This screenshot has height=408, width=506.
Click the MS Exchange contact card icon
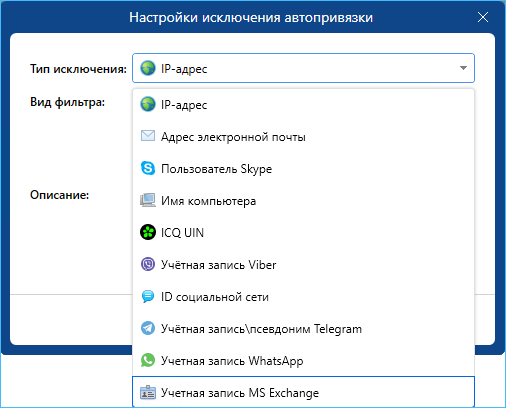click(148, 392)
